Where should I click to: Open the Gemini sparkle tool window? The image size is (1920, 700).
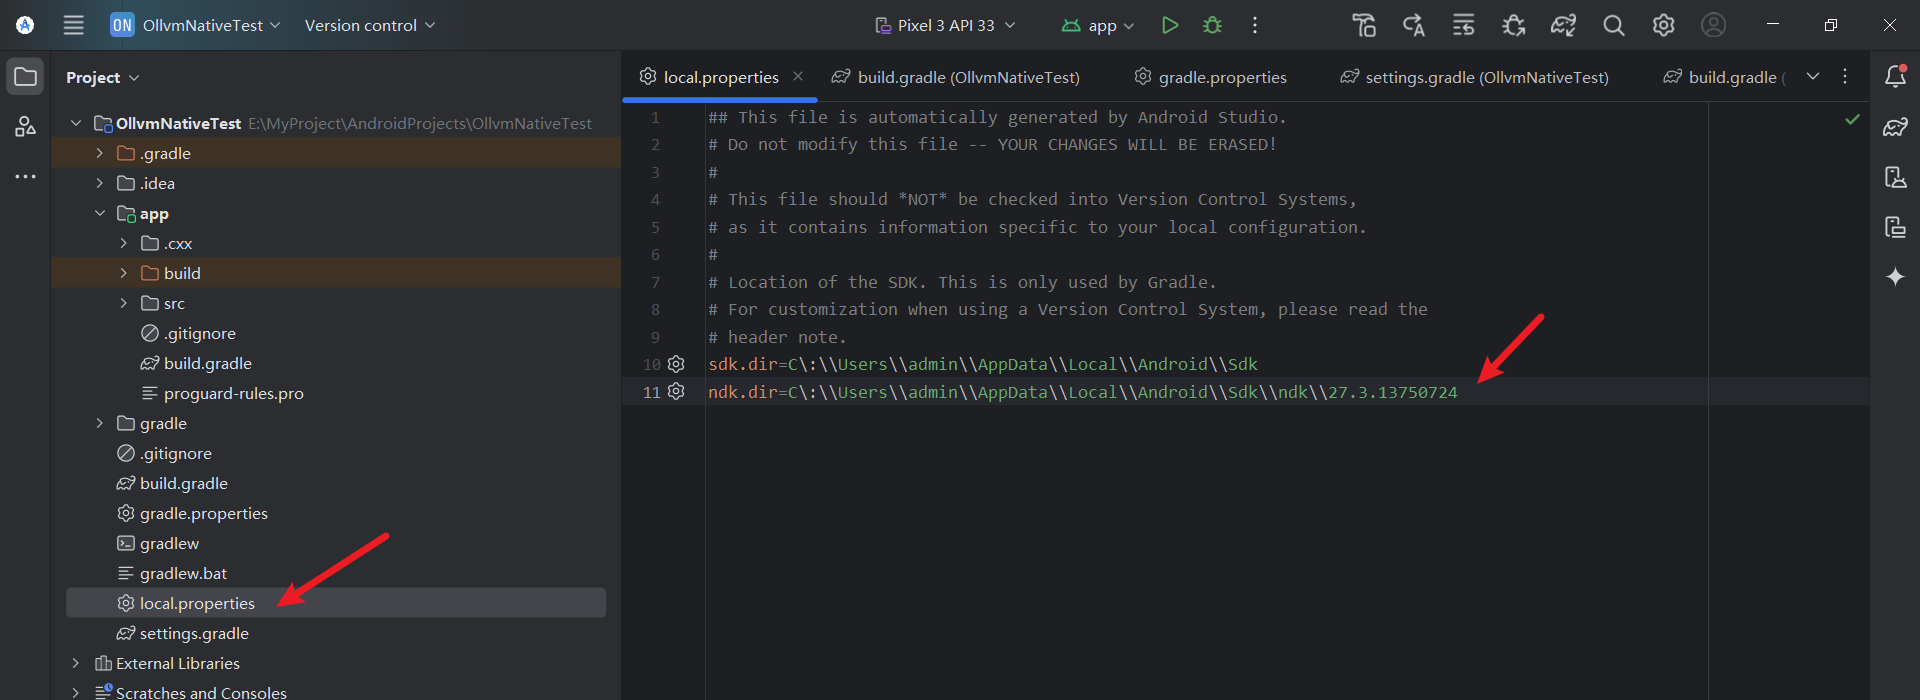[x=1895, y=277]
